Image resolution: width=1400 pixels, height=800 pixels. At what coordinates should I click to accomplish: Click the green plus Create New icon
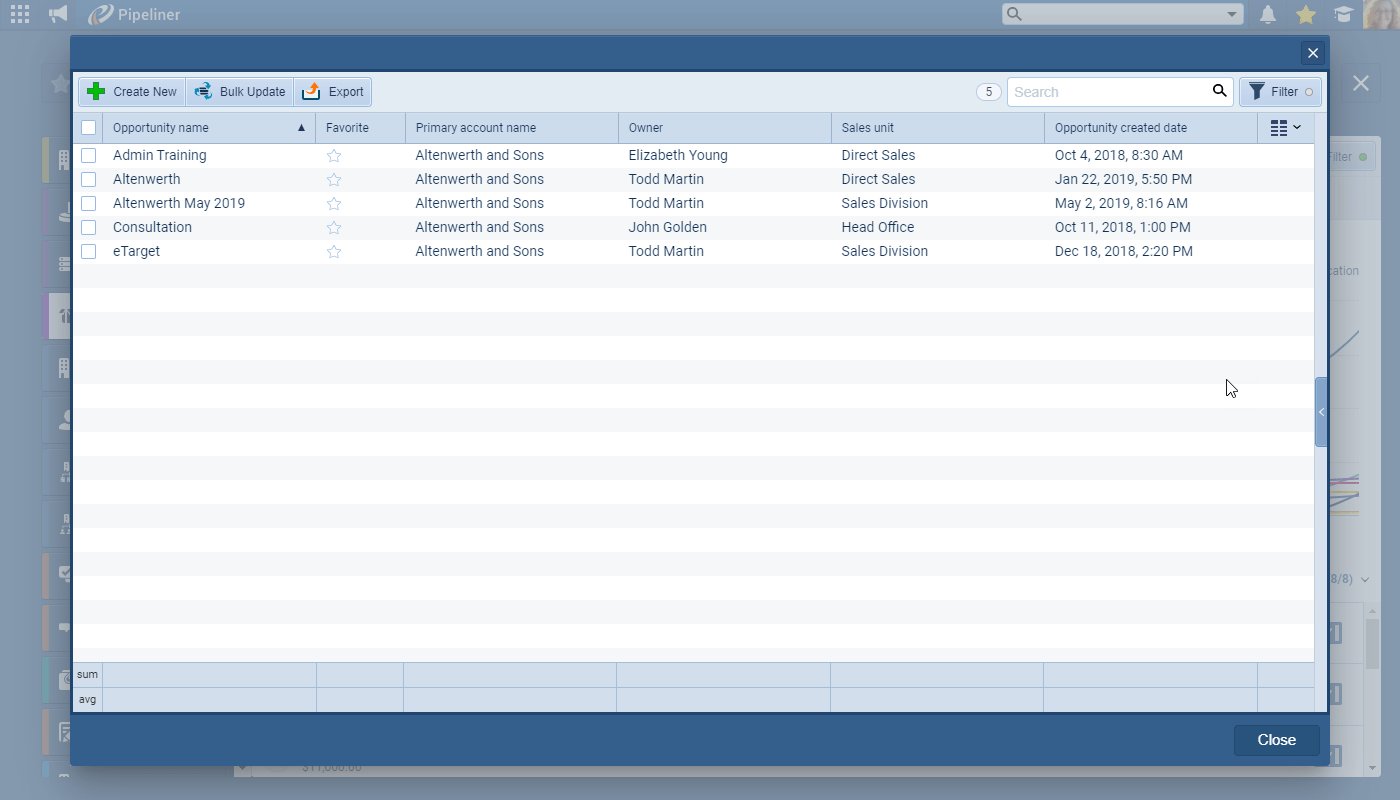tap(96, 92)
